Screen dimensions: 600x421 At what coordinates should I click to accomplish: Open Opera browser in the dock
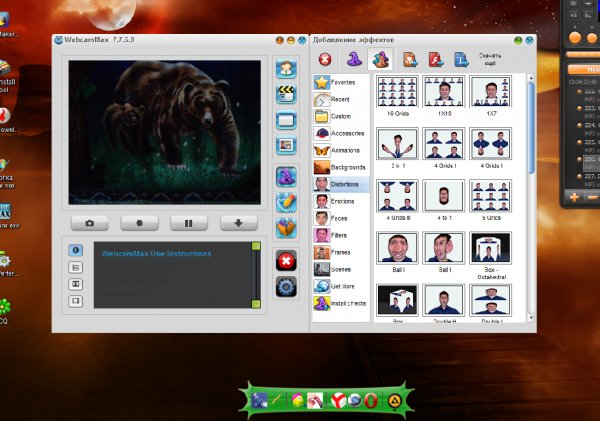pyautogui.click(x=371, y=401)
